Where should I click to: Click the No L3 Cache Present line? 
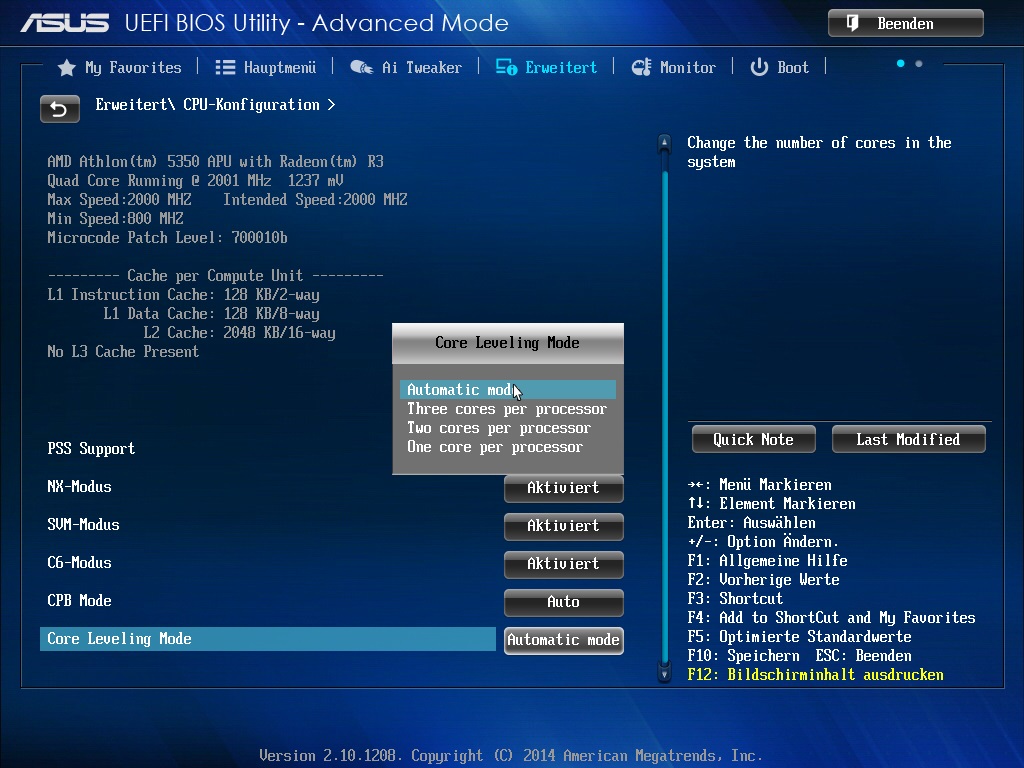coord(123,352)
